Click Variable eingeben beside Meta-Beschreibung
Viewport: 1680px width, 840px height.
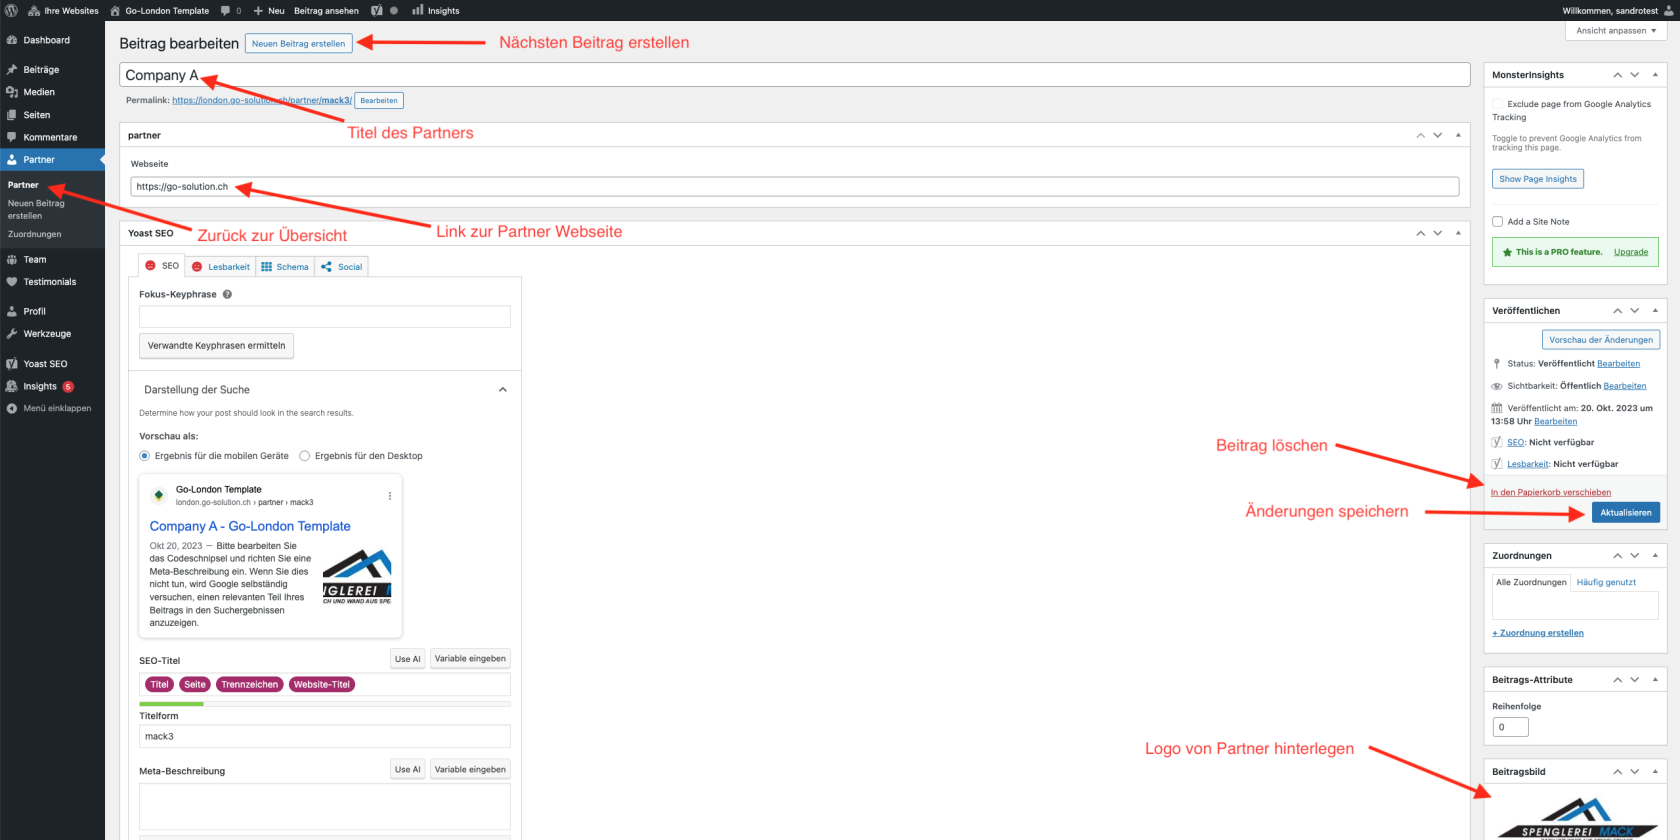point(470,769)
